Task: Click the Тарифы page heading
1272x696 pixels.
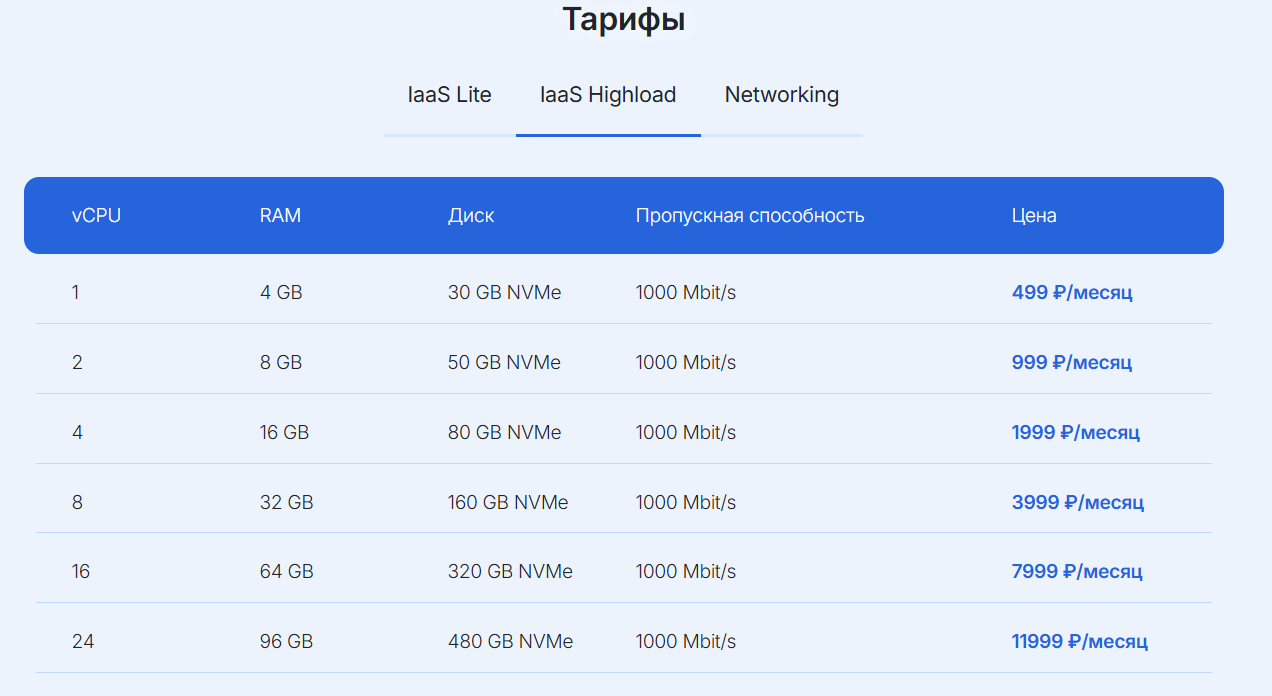Action: [623, 20]
